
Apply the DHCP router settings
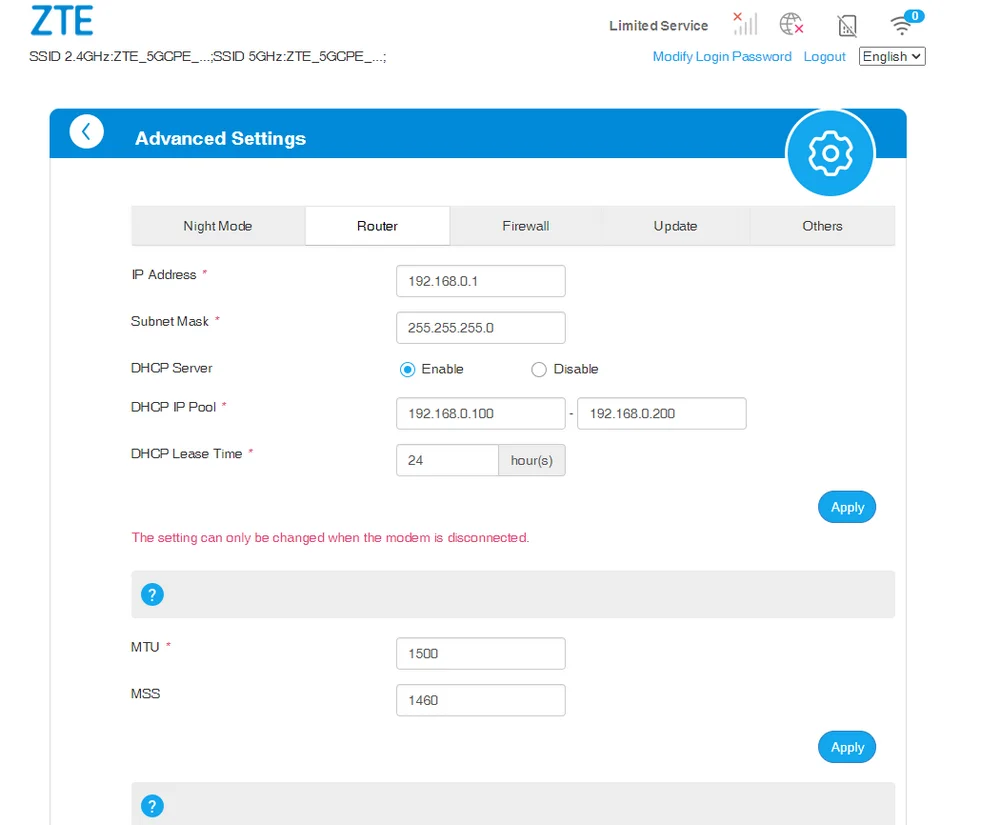coord(847,507)
